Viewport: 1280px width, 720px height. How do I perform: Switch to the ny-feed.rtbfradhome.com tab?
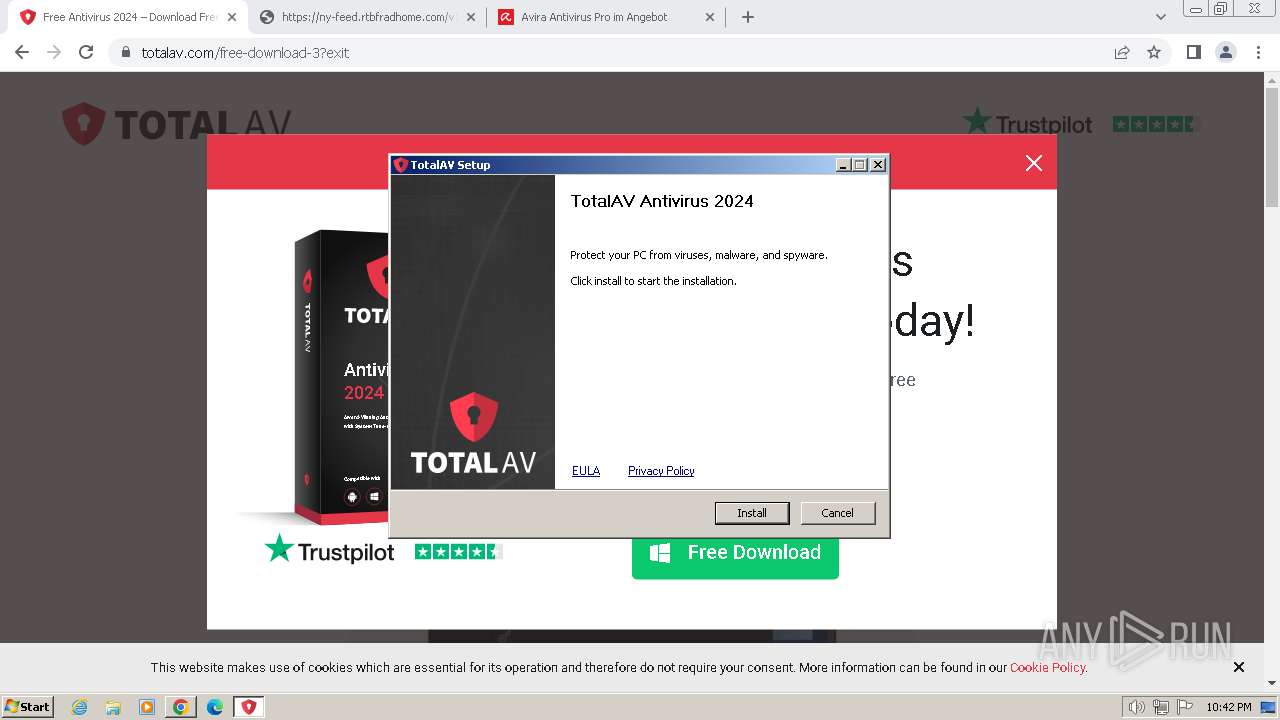click(365, 17)
